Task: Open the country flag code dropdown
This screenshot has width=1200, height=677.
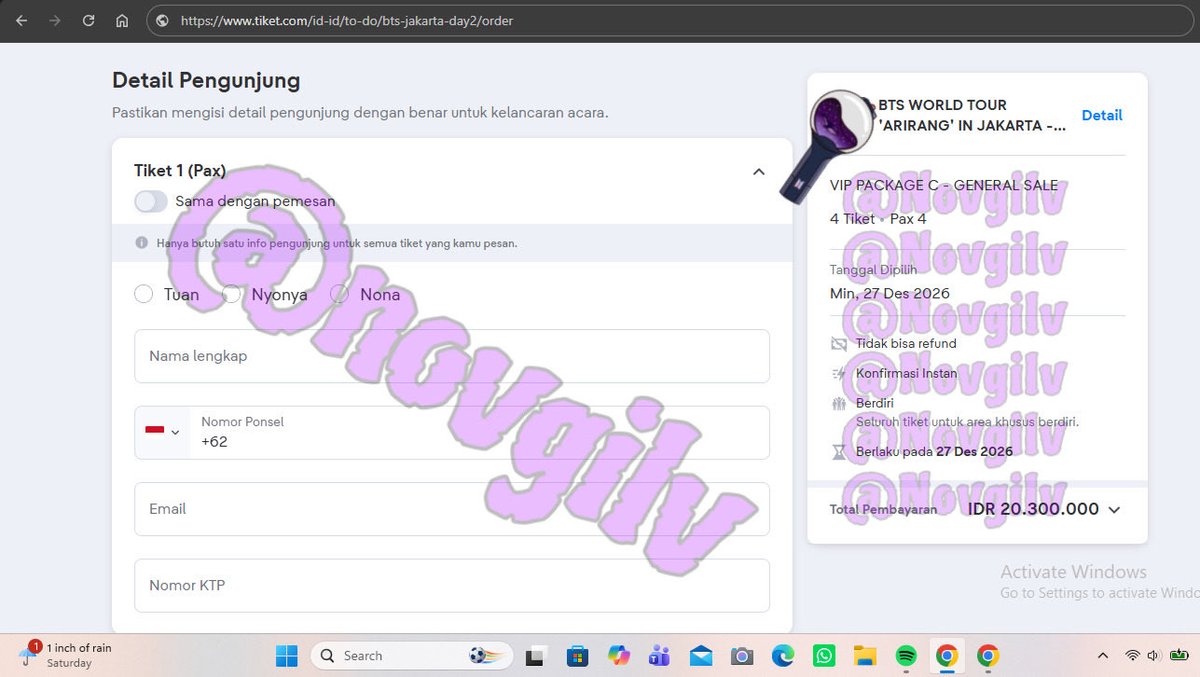Action: point(162,432)
